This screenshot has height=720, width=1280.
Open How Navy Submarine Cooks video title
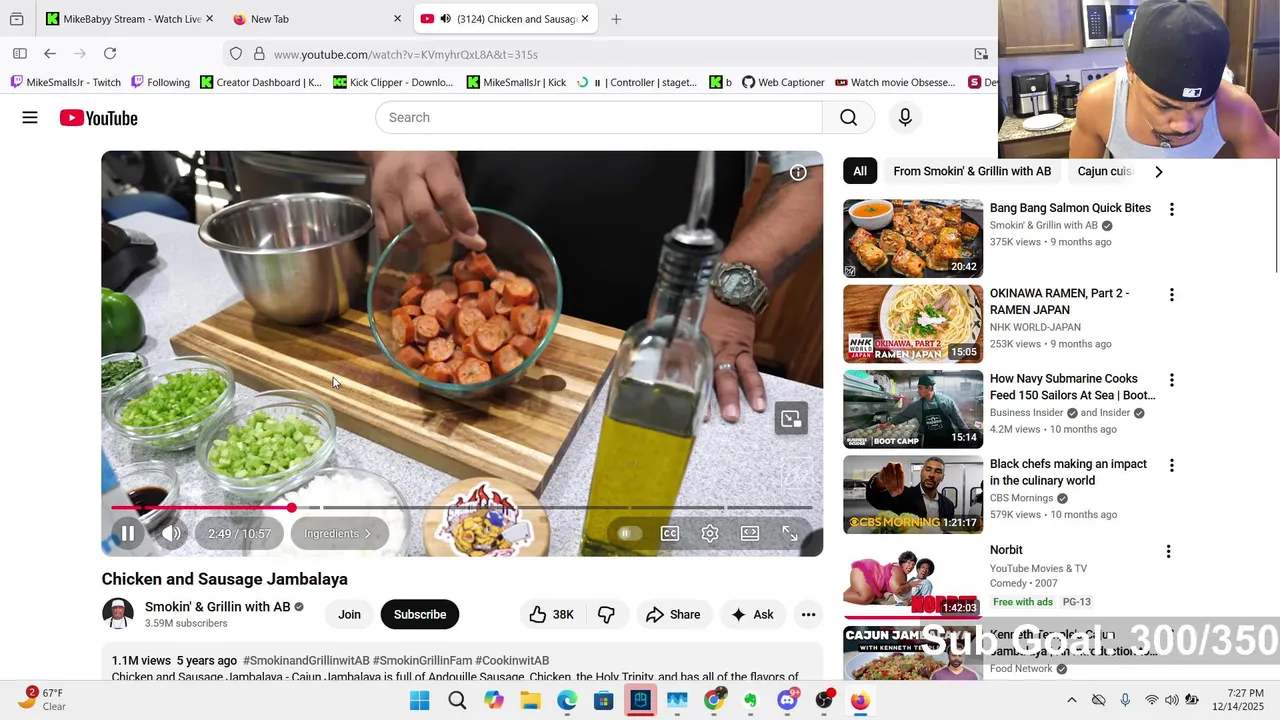pos(1072,387)
